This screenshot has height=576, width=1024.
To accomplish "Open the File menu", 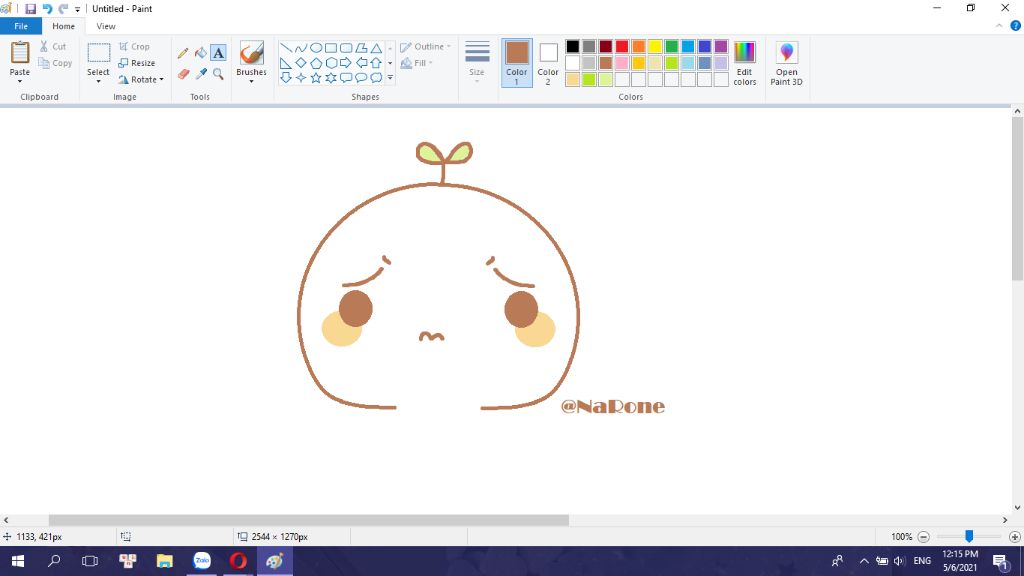I will coord(21,26).
